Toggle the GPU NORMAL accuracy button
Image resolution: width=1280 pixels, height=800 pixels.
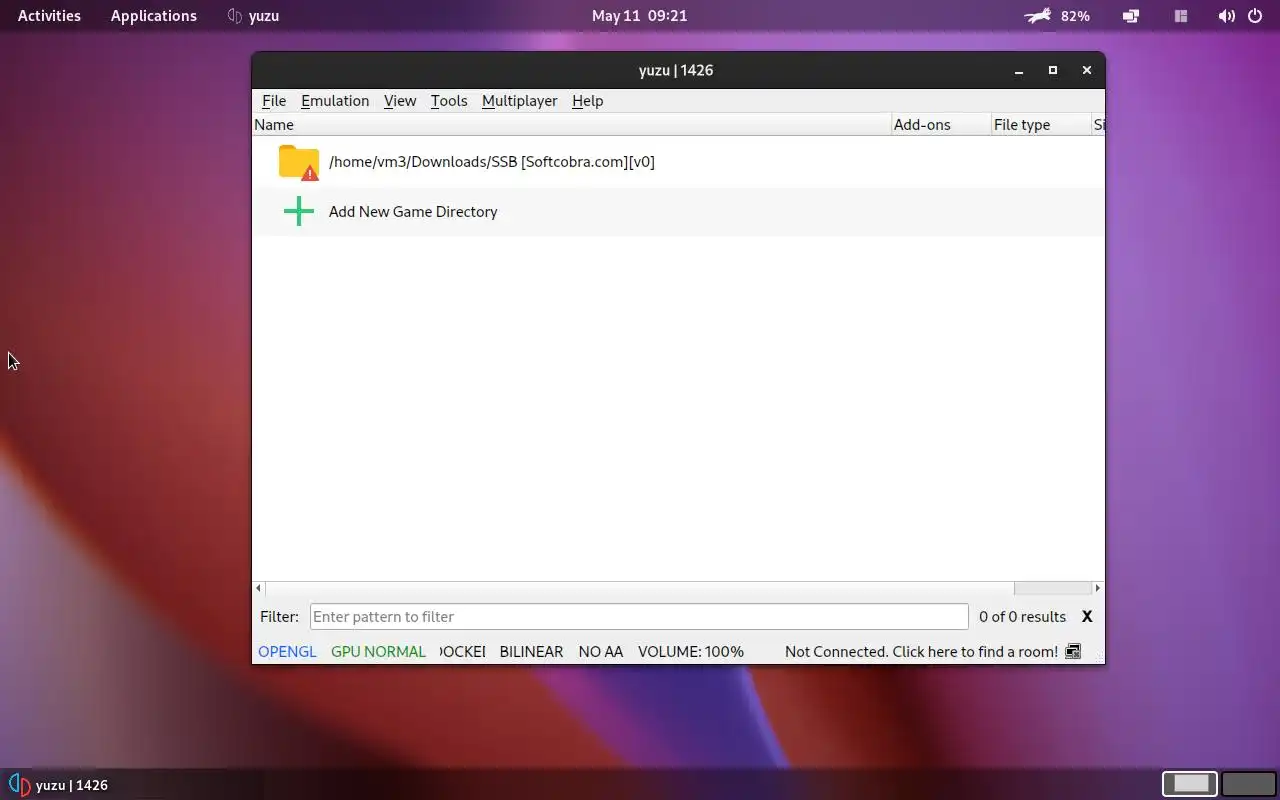(x=378, y=651)
